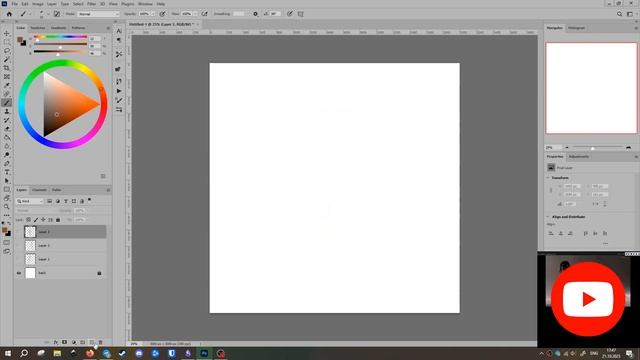
Task: Select the Frame tool
Action: point(7,77)
